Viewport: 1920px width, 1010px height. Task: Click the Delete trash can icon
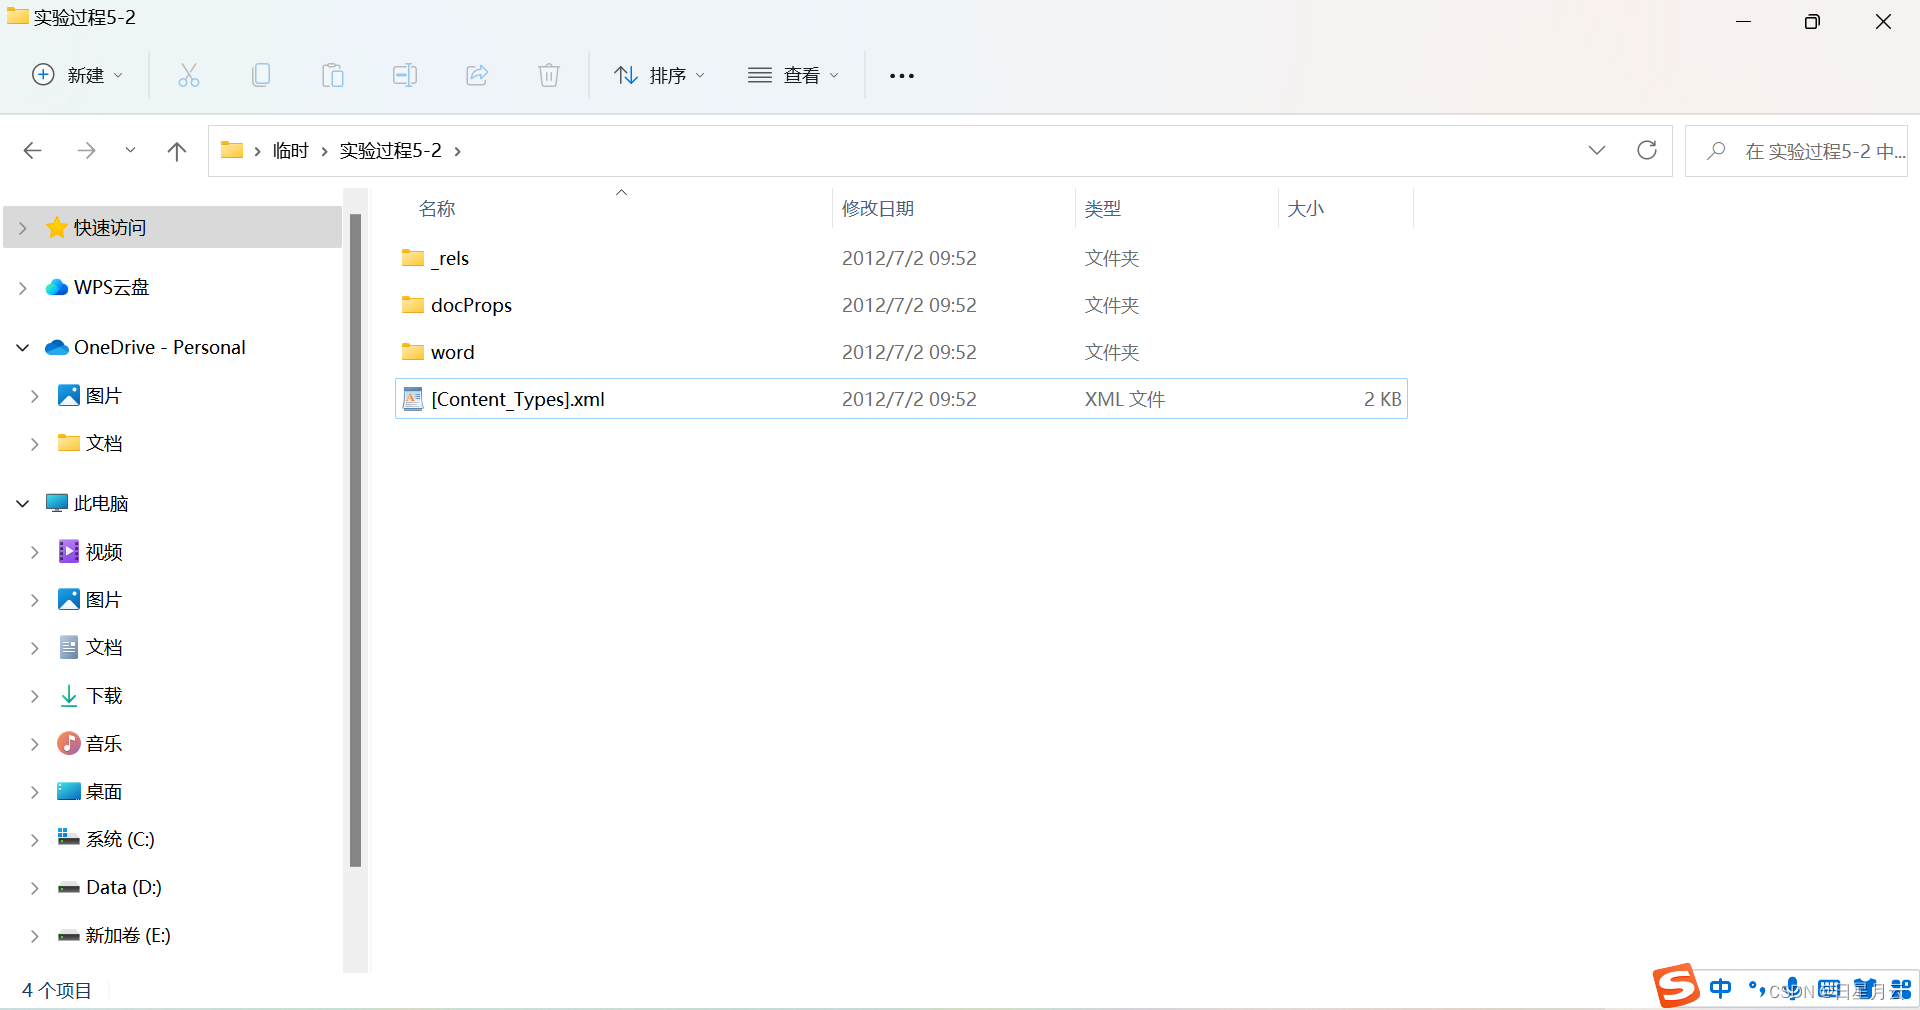pyautogui.click(x=549, y=75)
